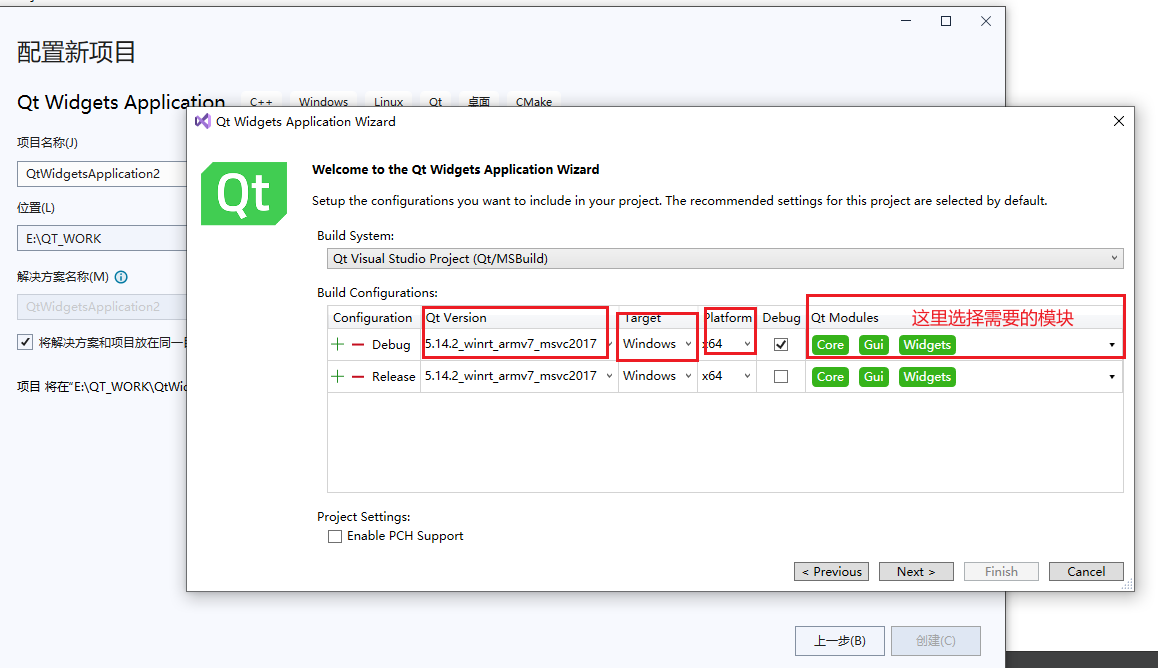
Task: Click the Core module tag in the Debug row
Action: coord(830,345)
